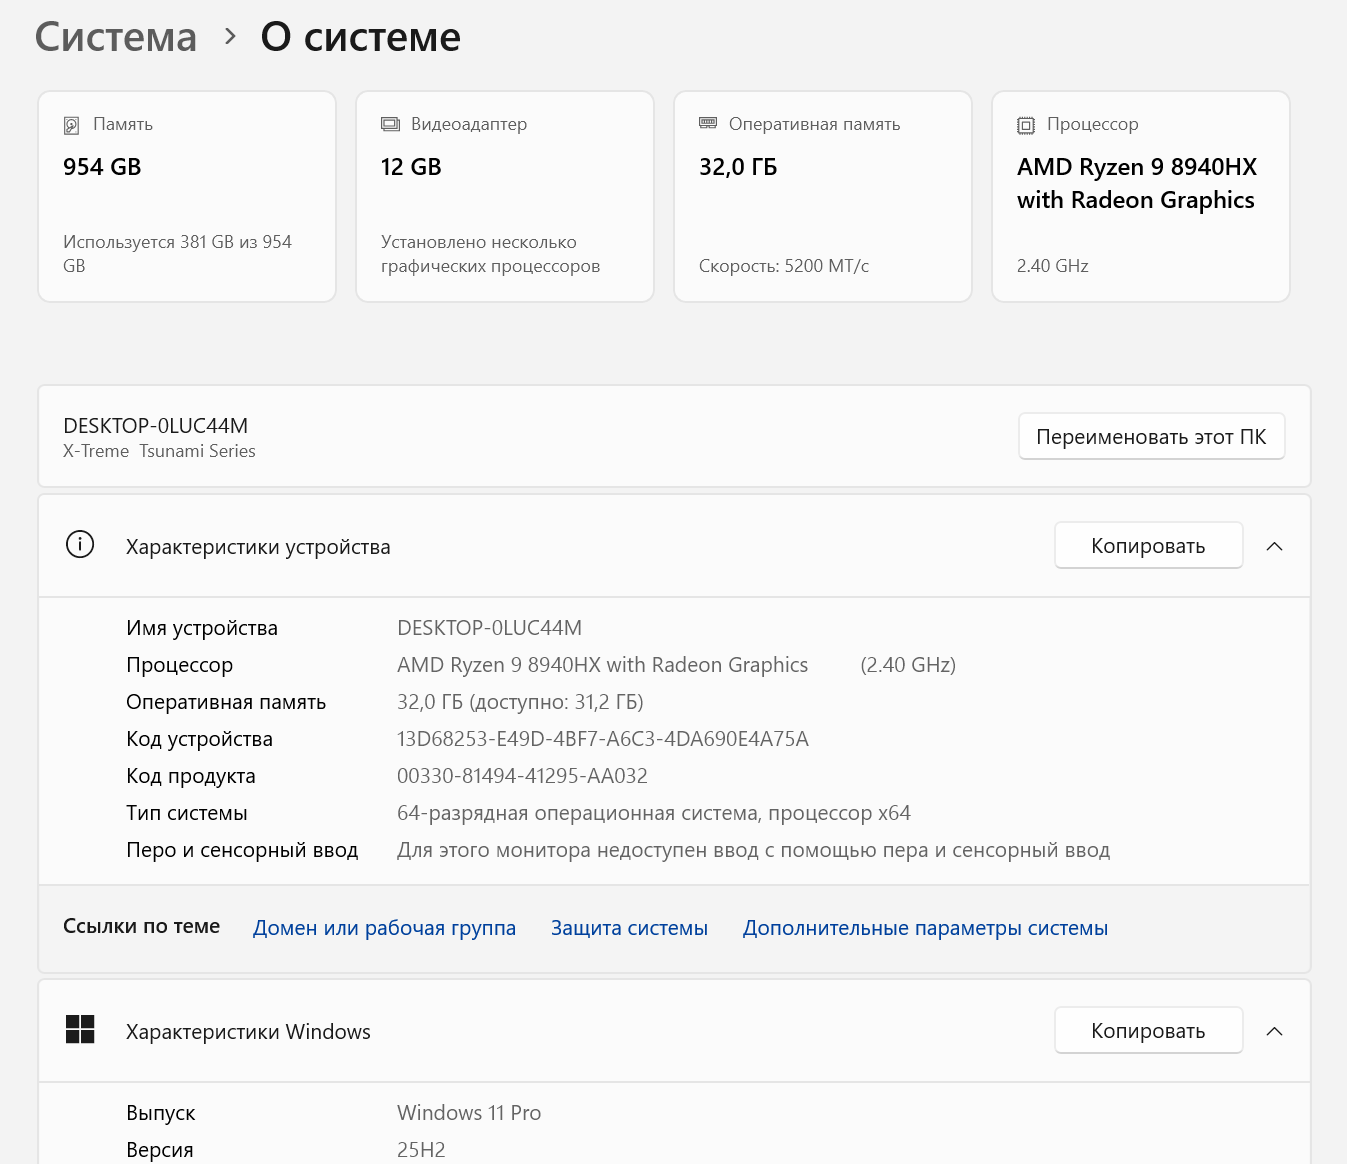Copy device specifications with Копировать button

pyautogui.click(x=1148, y=546)
